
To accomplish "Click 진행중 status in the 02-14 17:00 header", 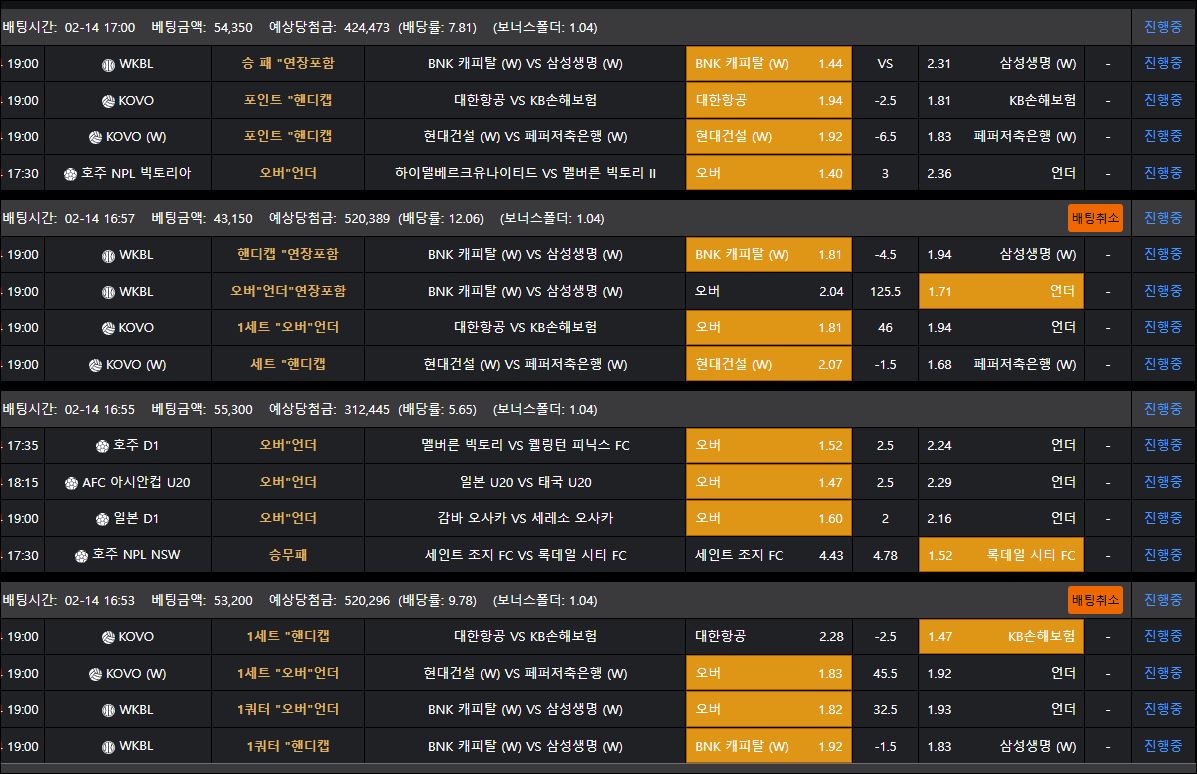I will click(1162, 27).
